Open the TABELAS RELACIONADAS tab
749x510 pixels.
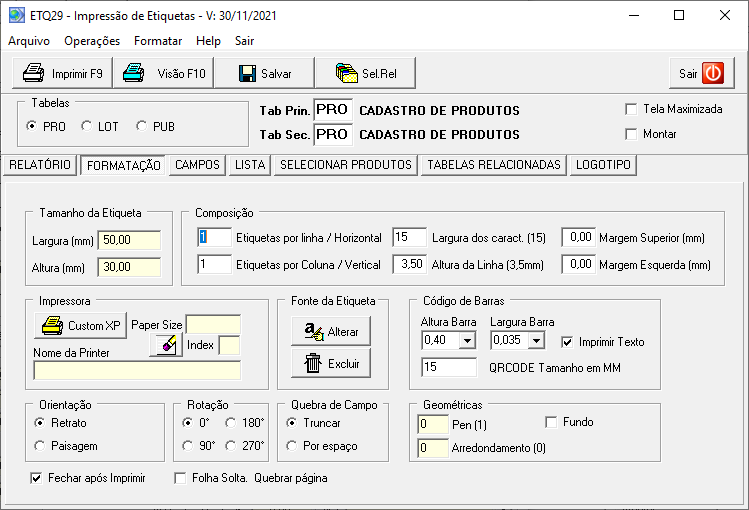[x=494, y=165]
